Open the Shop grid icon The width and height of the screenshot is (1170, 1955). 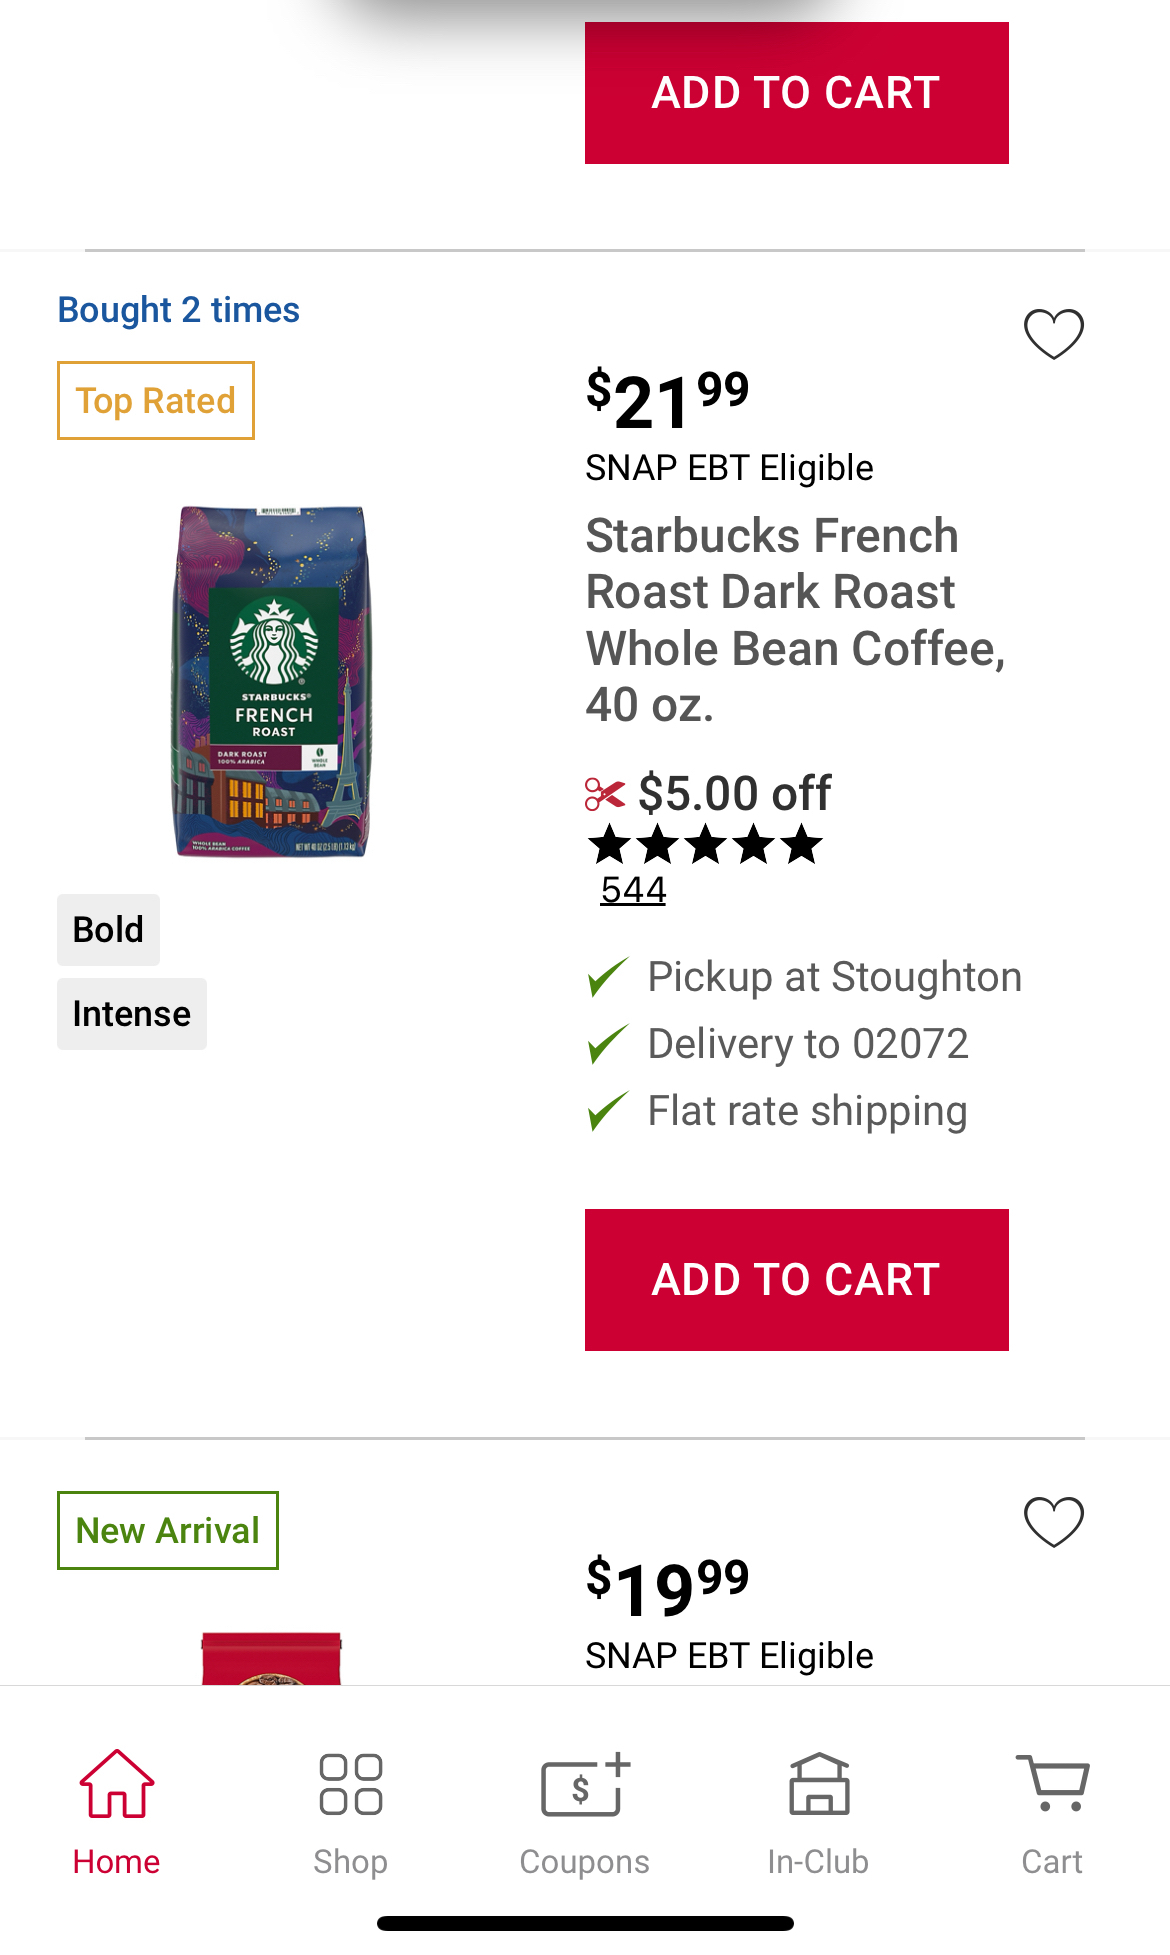(x=350, y=1784)
